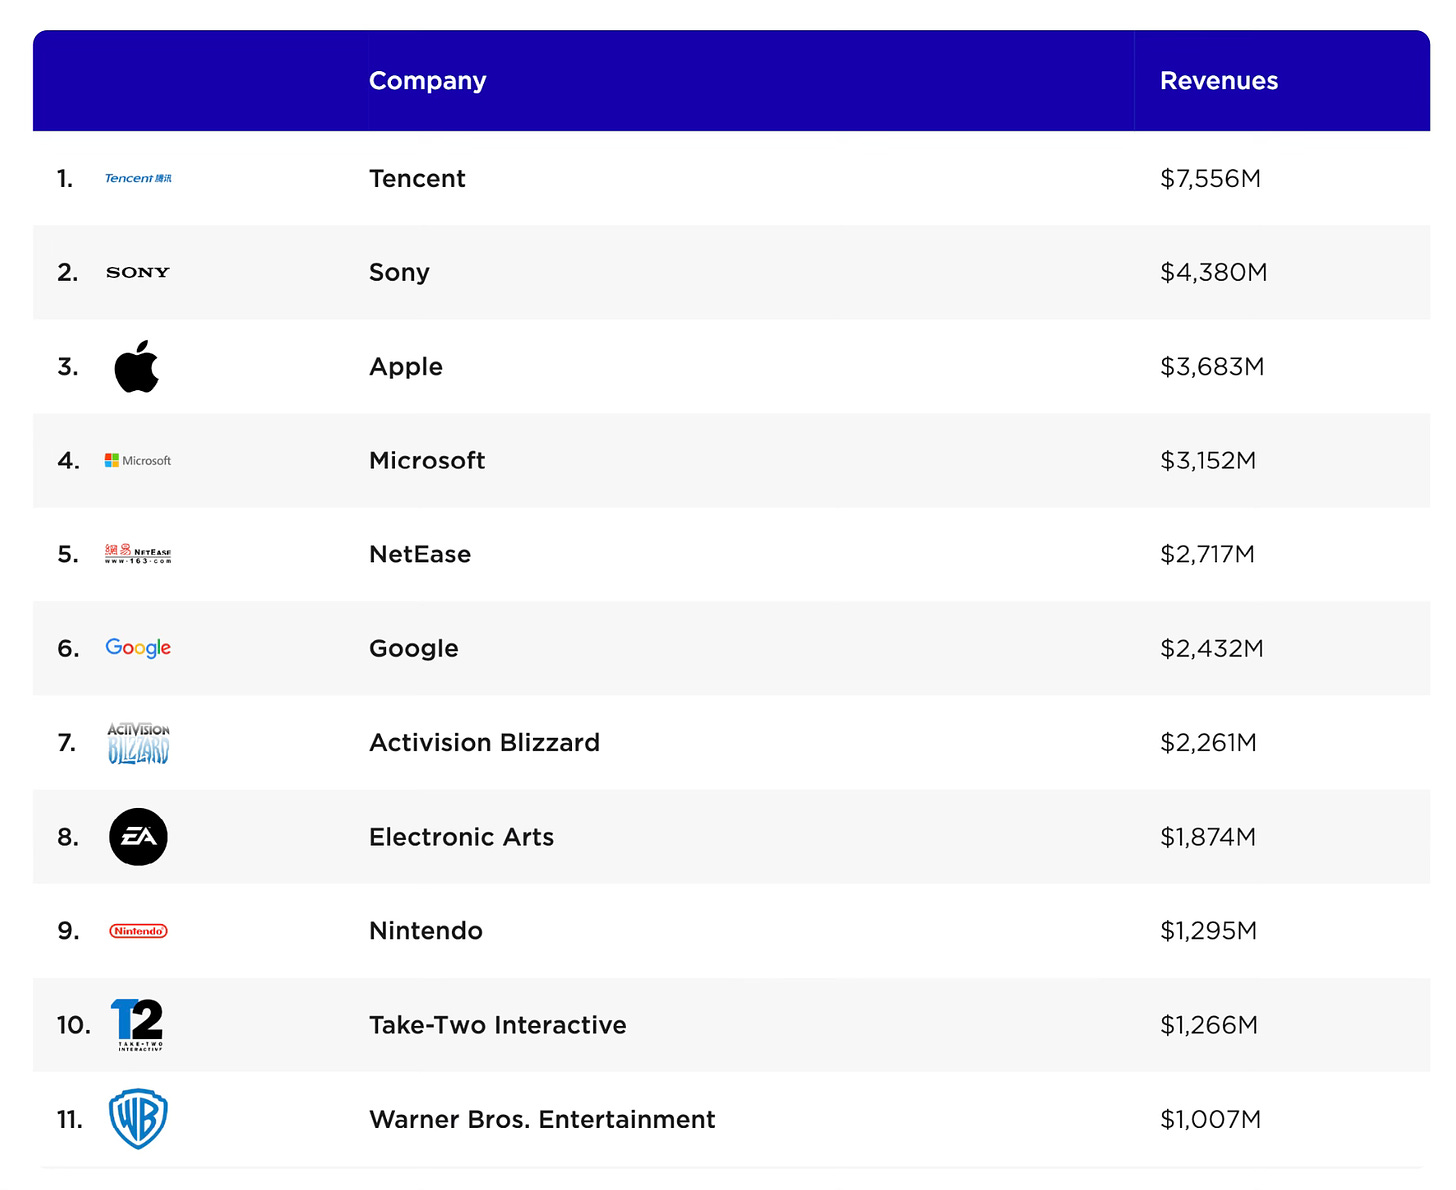Click the Warner Bros. Entertainment name
This screenshot has width=1456, height=1190.
tap(542, 1119)
